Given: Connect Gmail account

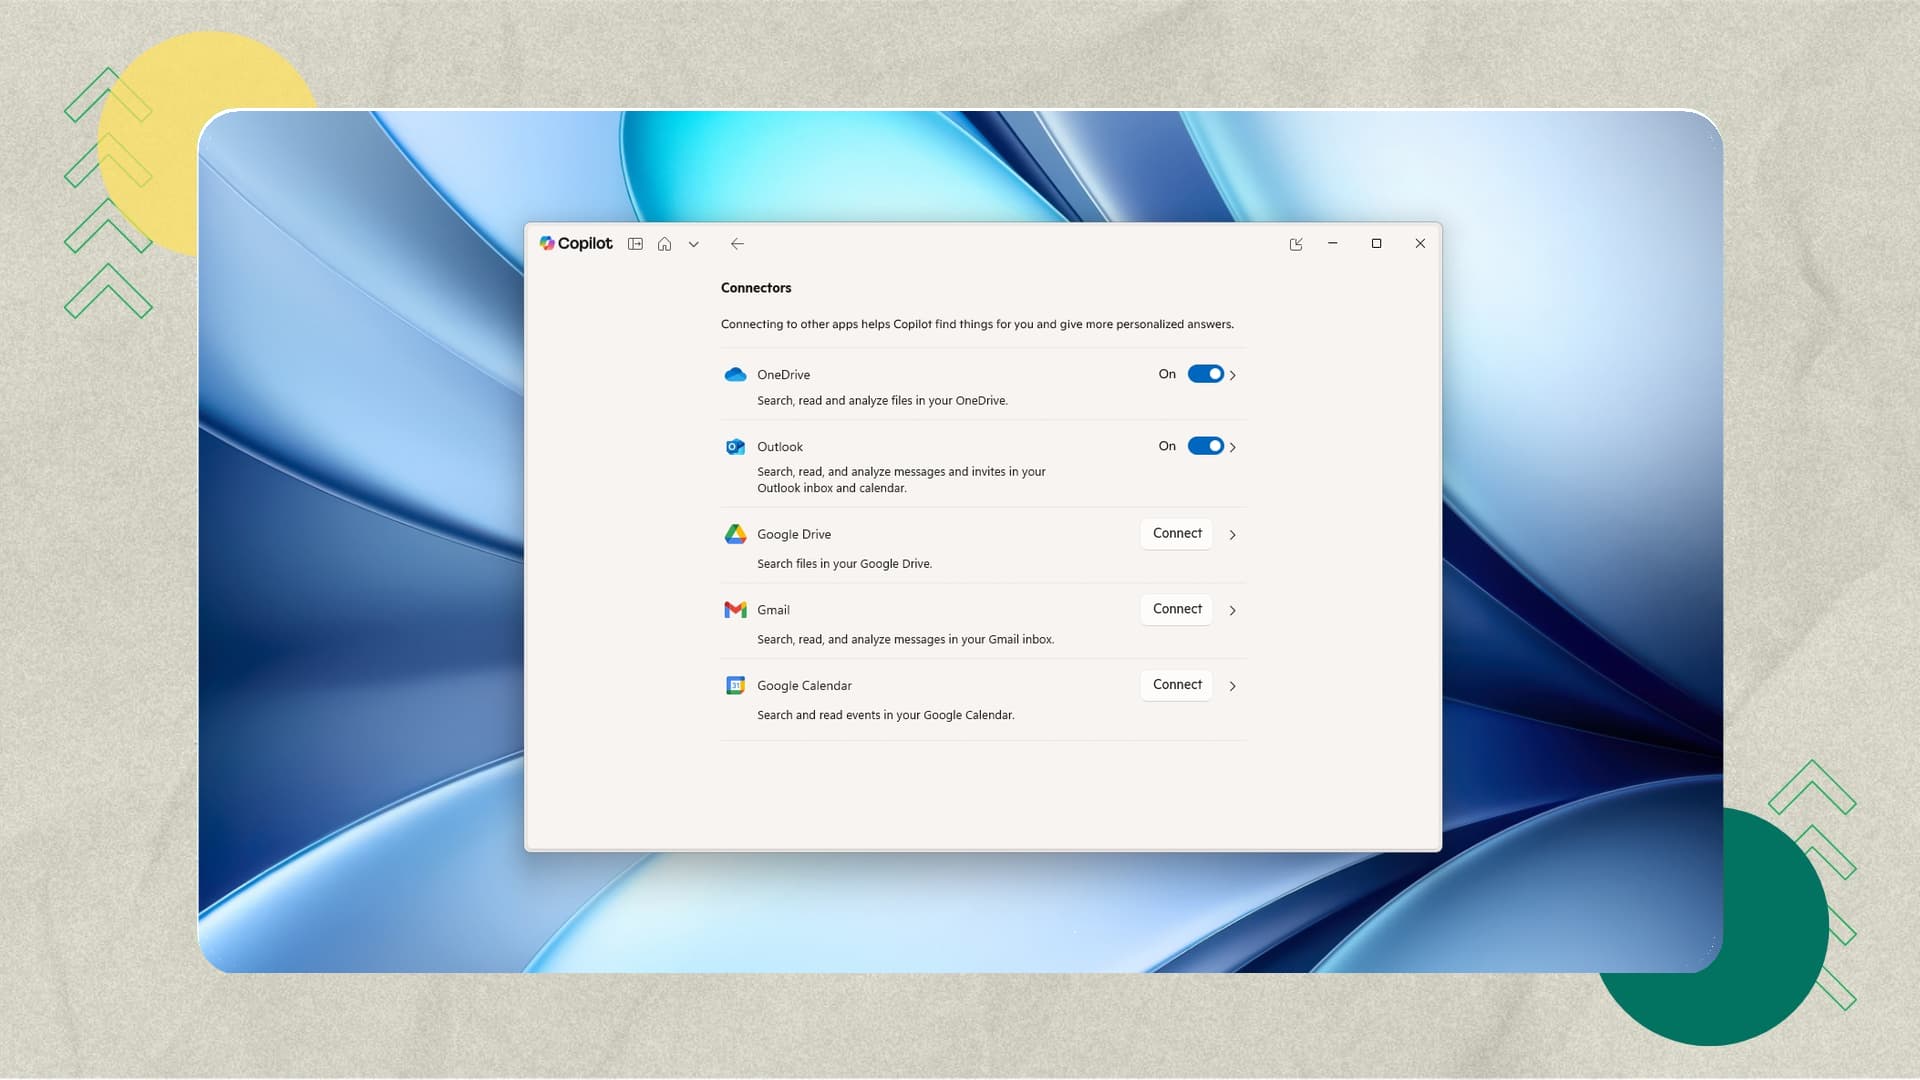Looking at the screenshot, I should tap(1177, 609).
